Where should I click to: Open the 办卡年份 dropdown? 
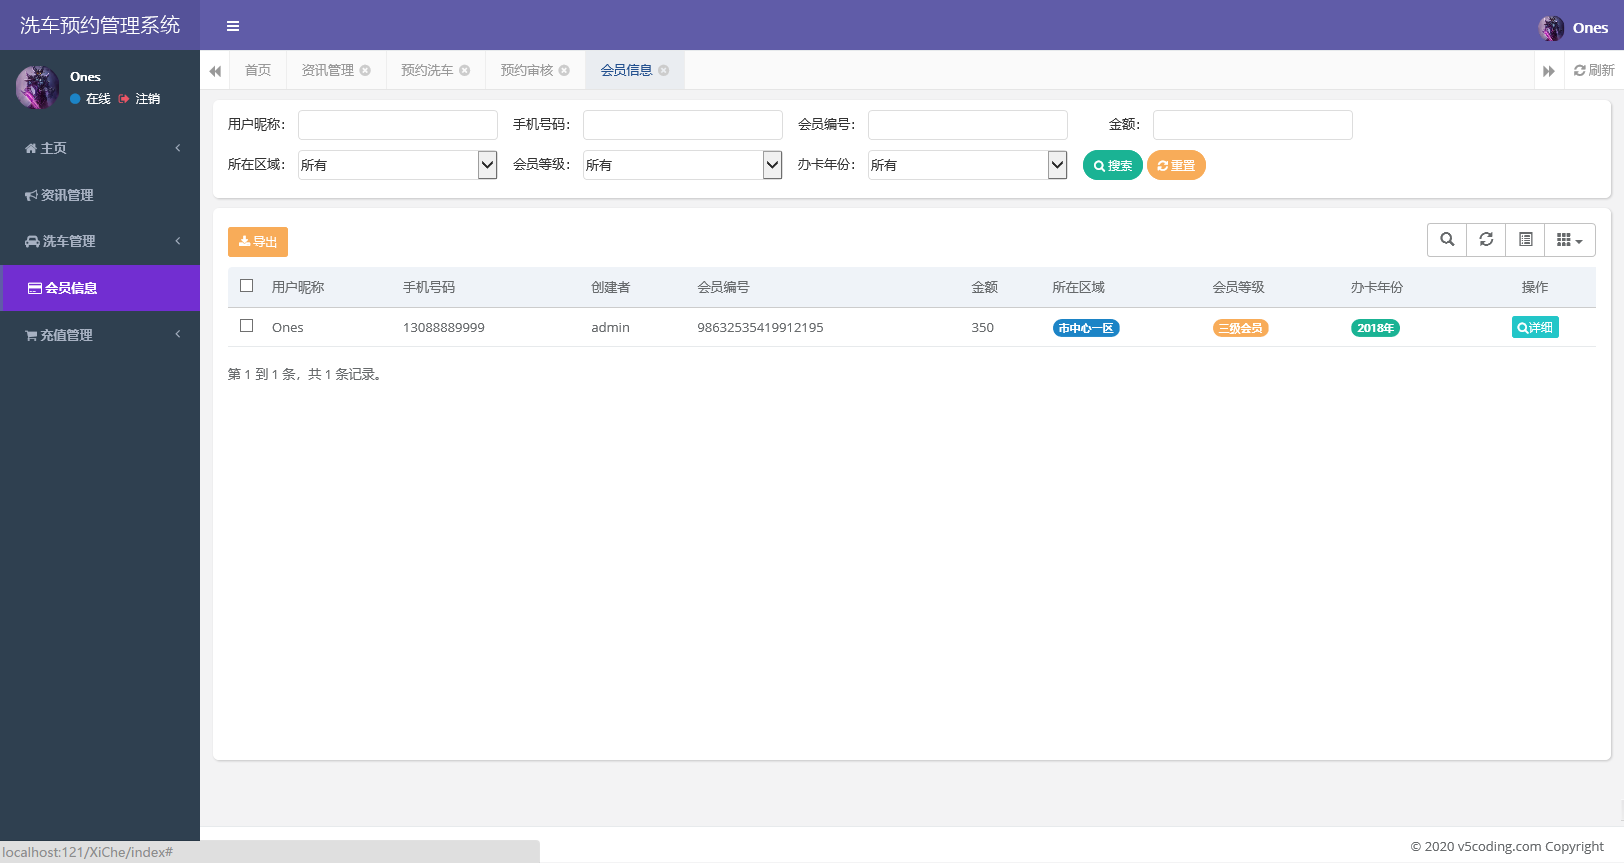click(968, 165)
